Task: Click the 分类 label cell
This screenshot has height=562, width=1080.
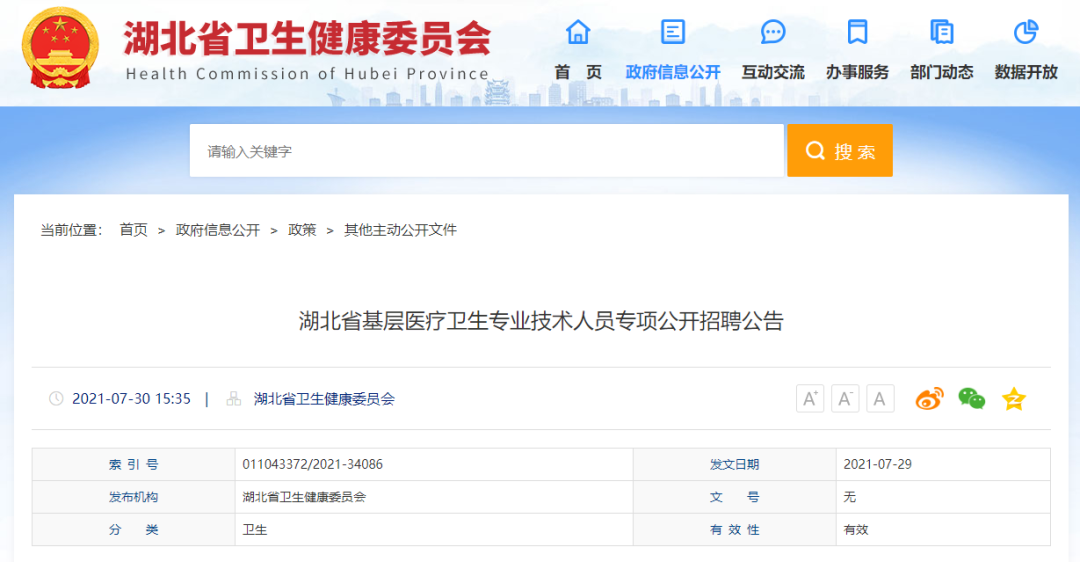Action: pyautogui.click(x=134, y=530)
